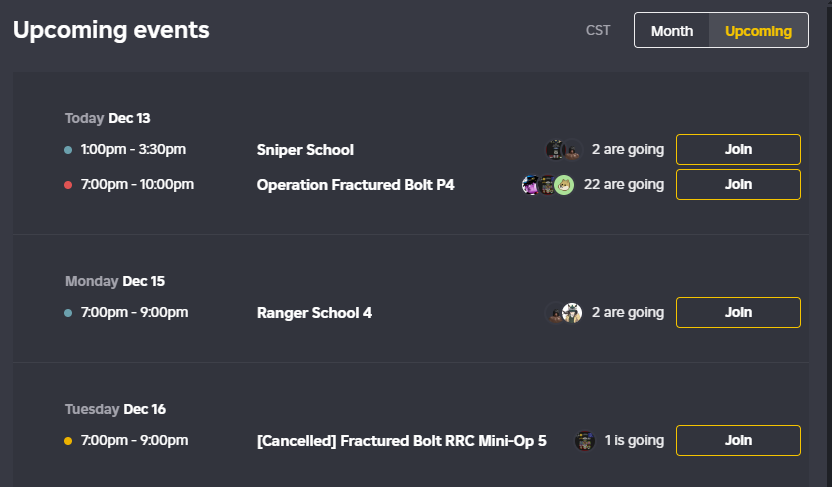Open cancelled Fractured Bolt RRC Mini-Op 5 details
Image resolution: width=832 pixels, height=487 pixels.
(x=401, y=441)
